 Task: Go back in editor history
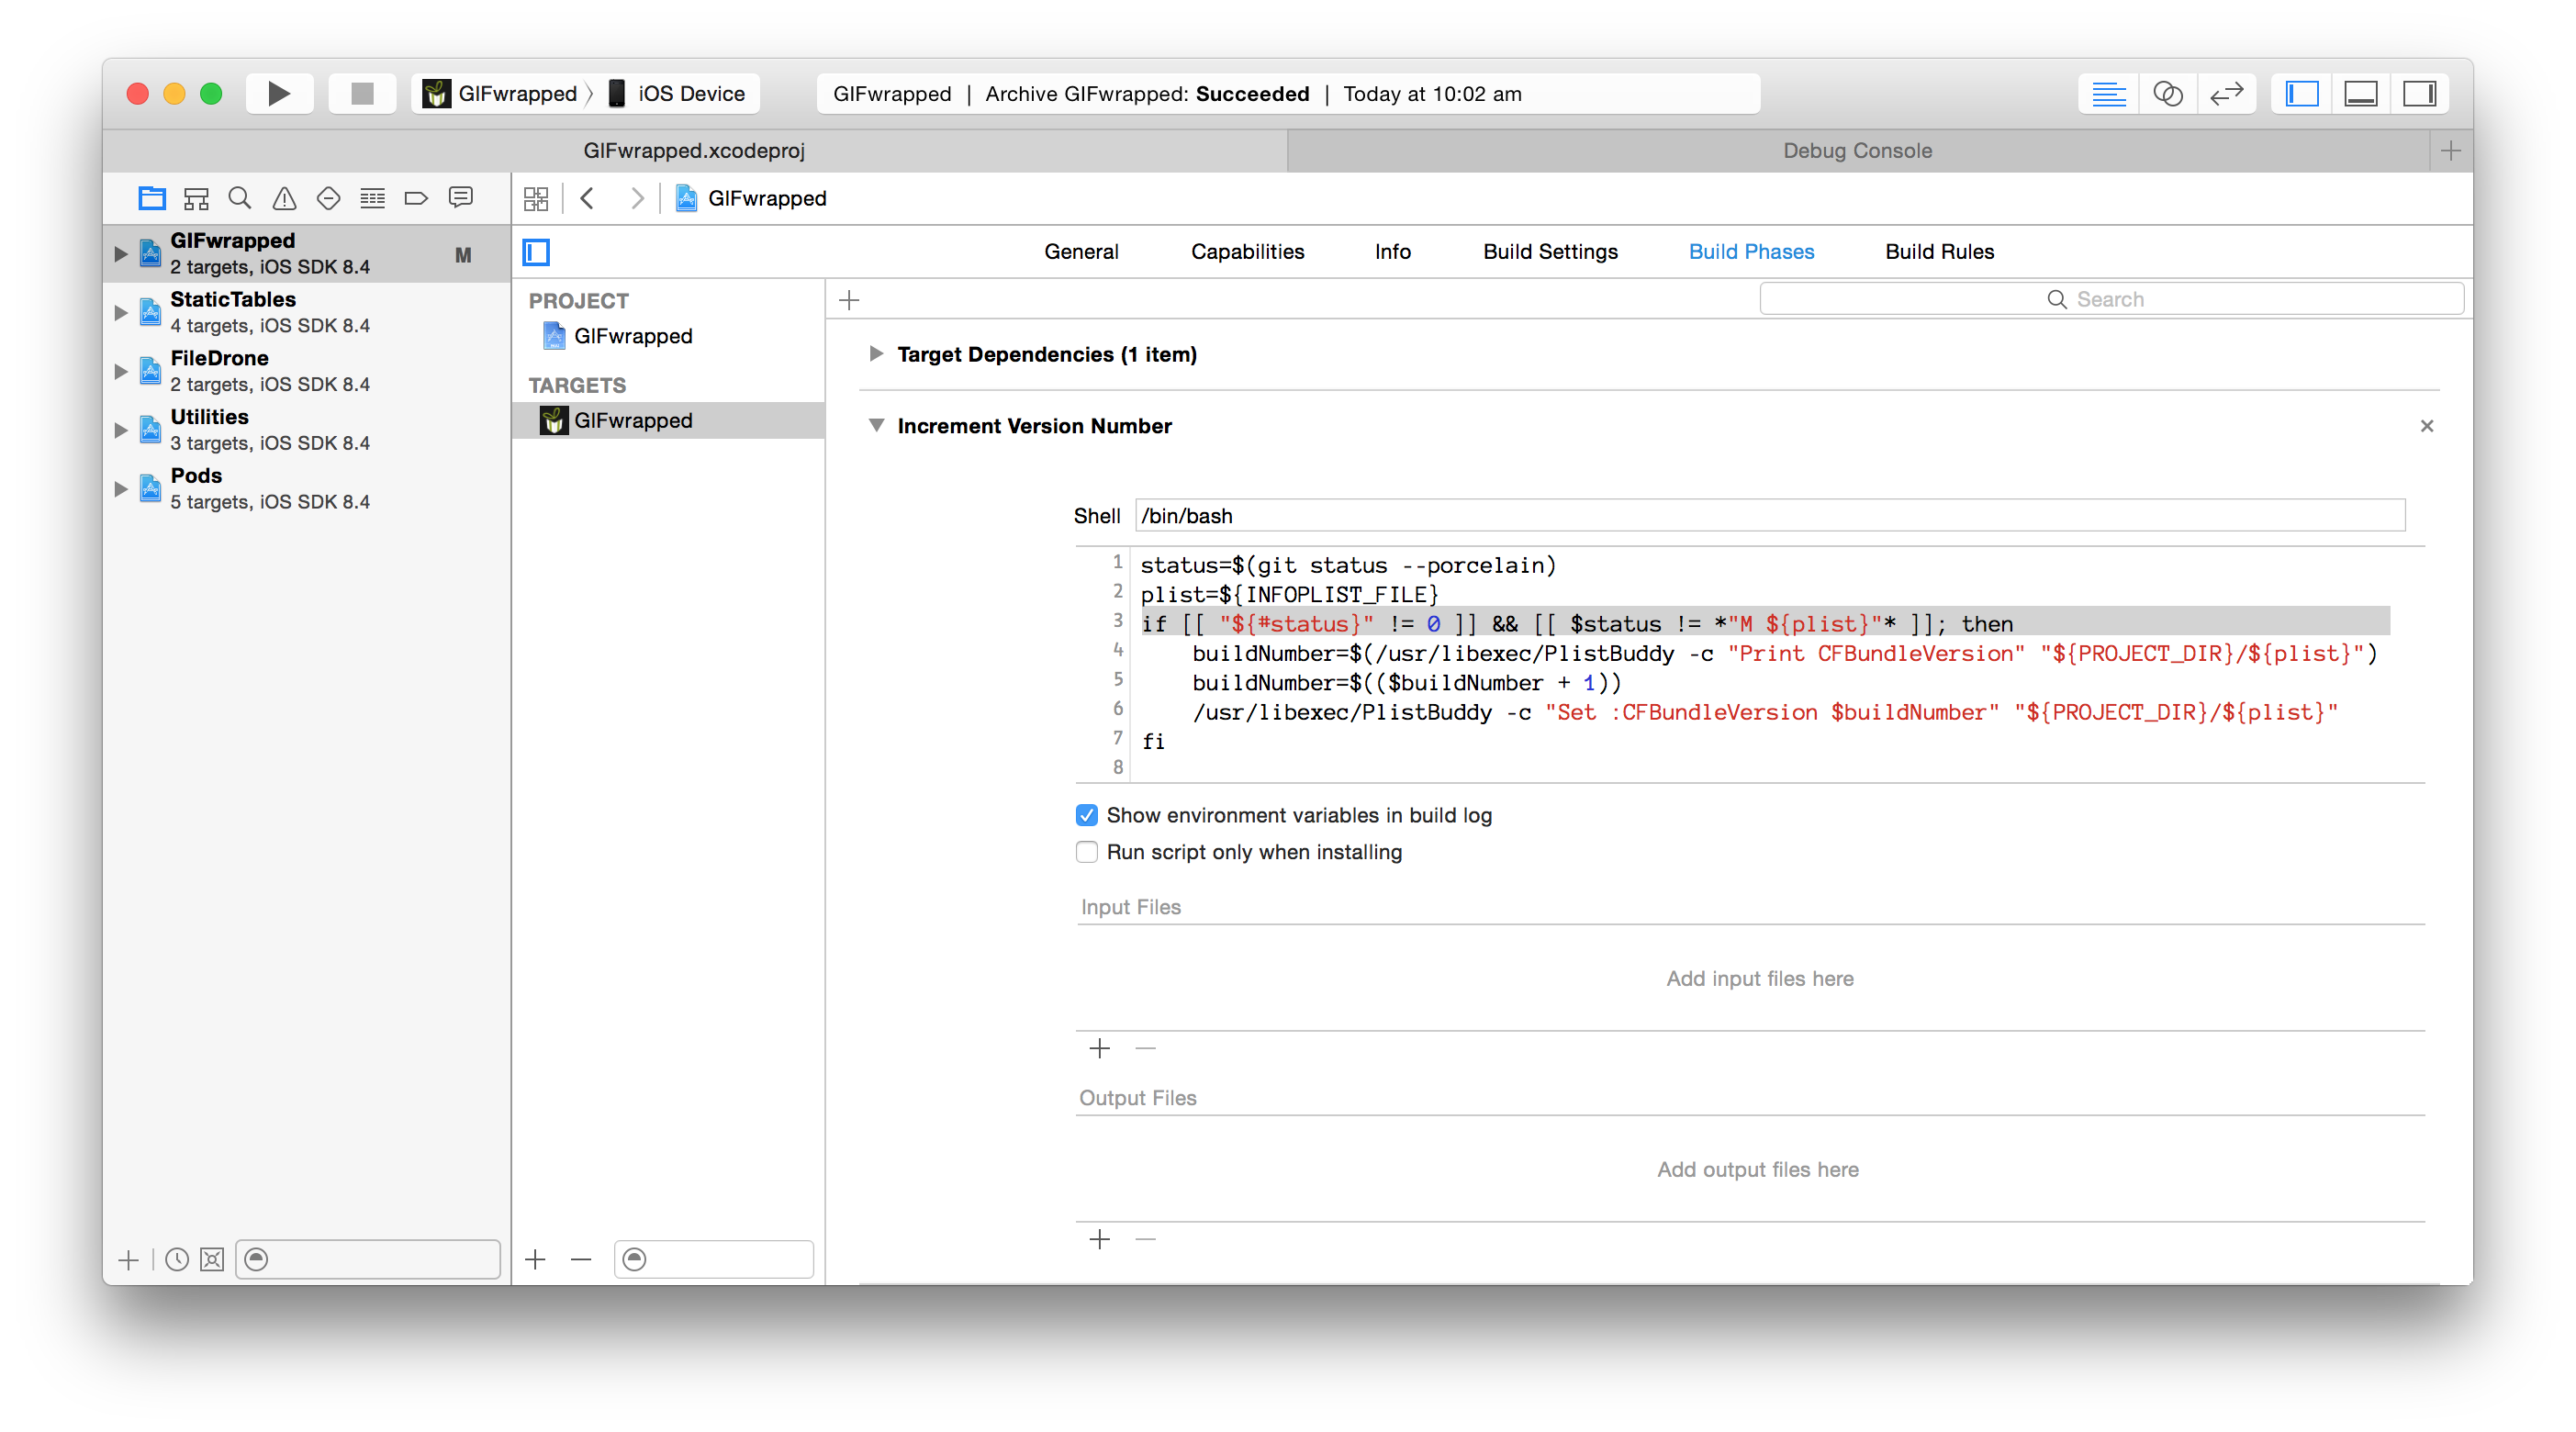click(588, 198)
